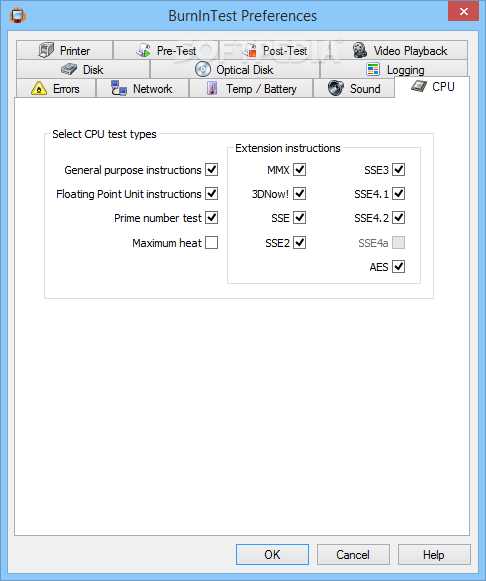Open the Temp / Battery tab
Image resolution: width=486 pixels, height=581 pixels.
(251, 89)
